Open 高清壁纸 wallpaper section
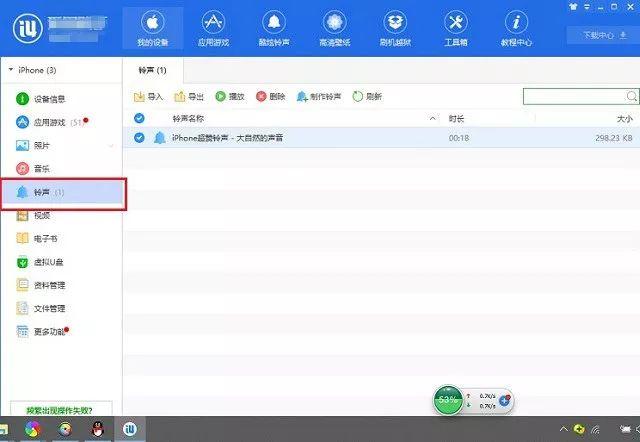 [335, 29]
